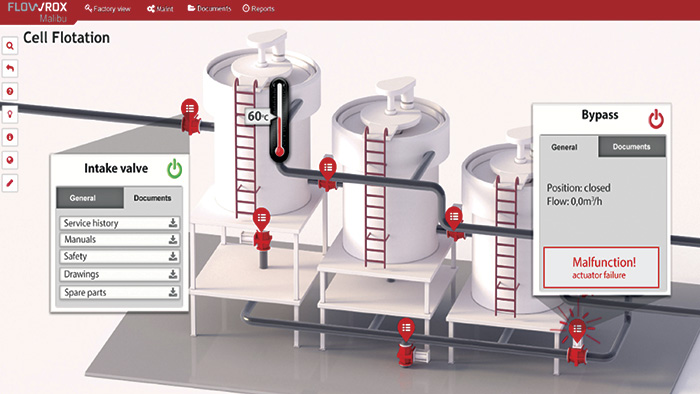Click the lightbulb icon in left sidebar
700x394 pixels.
point(10,114)
